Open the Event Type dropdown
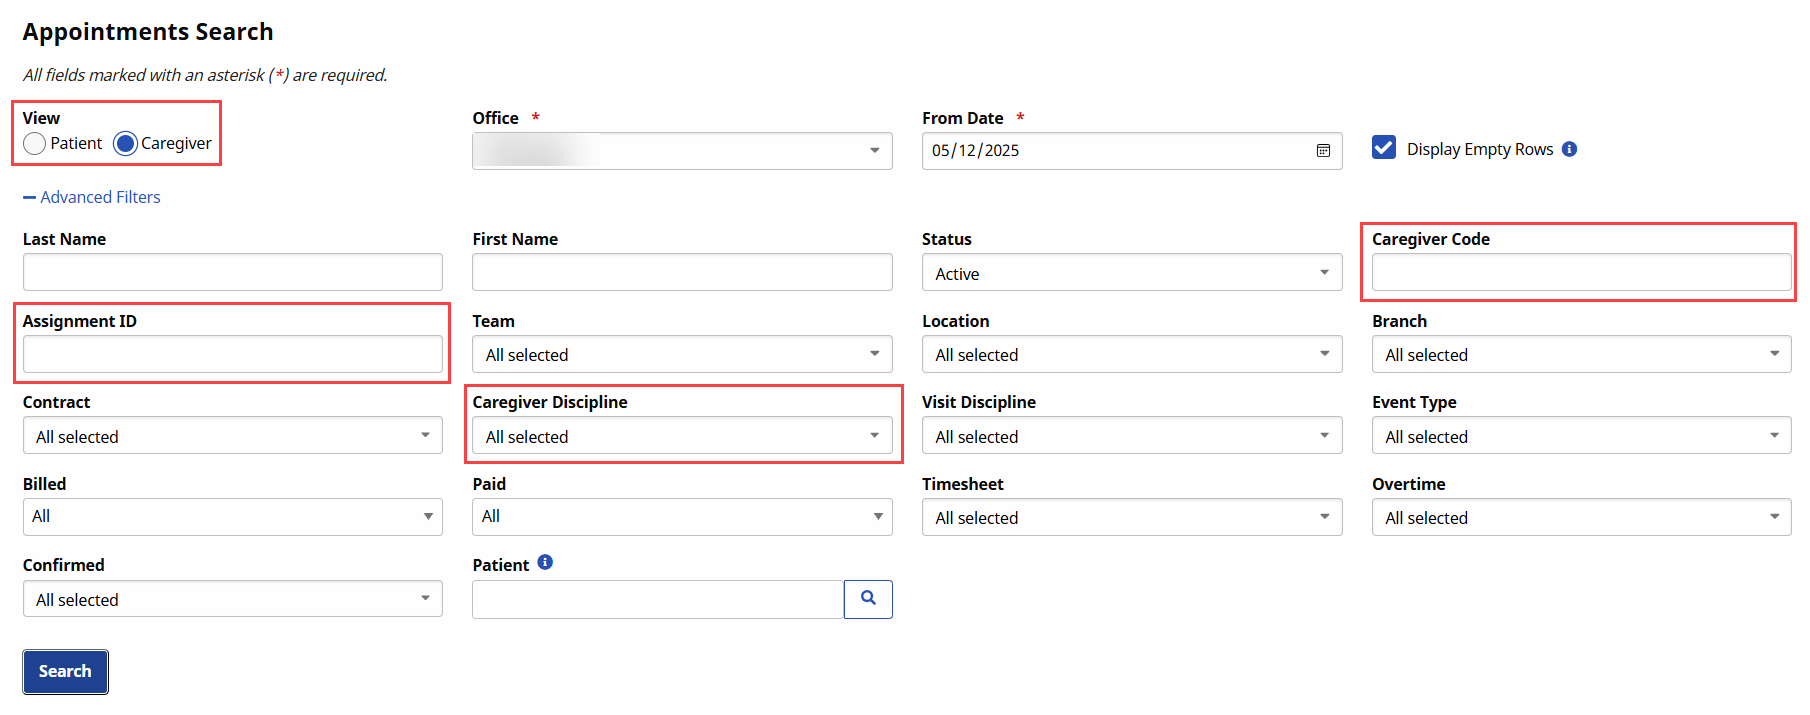The image size is (1810, 715). 1580,436
